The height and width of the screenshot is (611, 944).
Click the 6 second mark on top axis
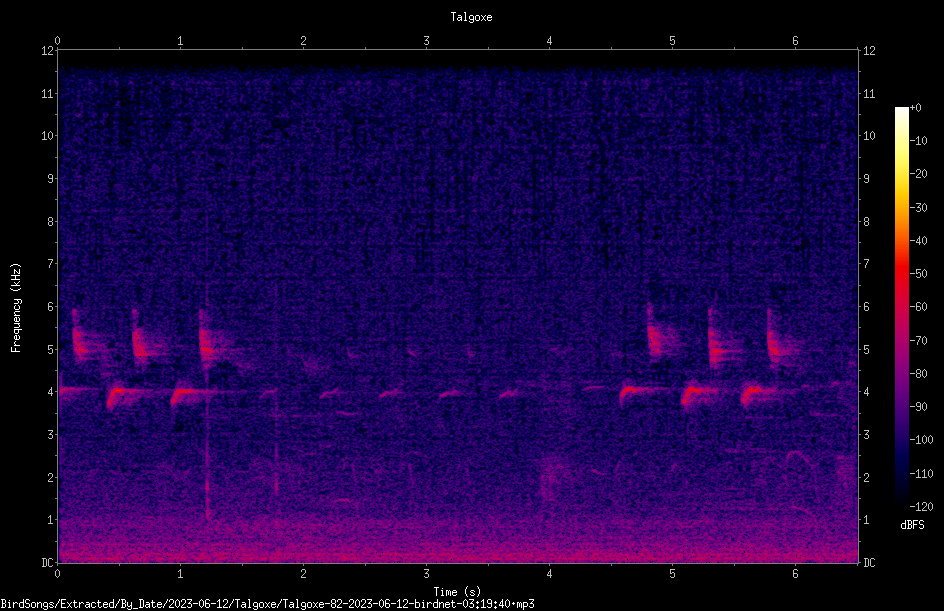tap(795, 41)
